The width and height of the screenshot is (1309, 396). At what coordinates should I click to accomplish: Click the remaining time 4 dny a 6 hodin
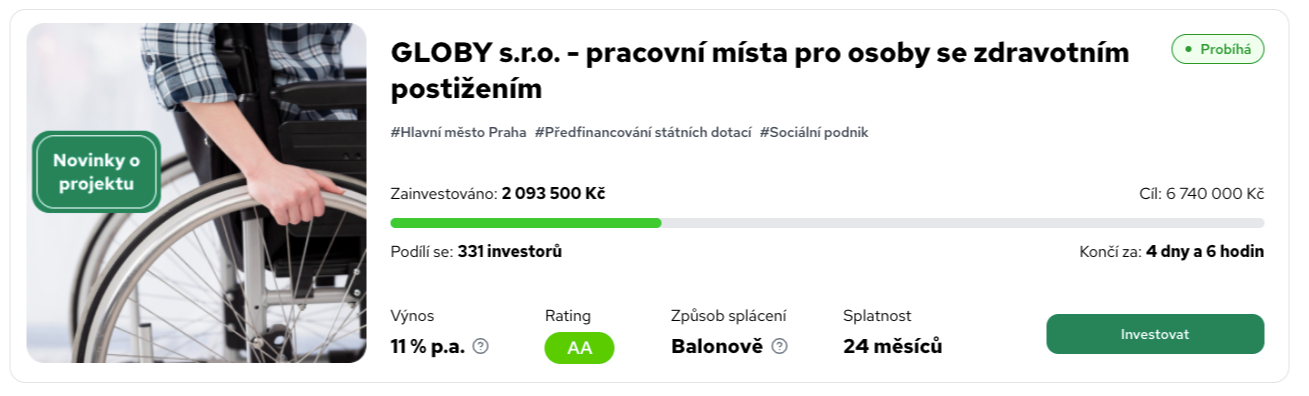[x=1205, y=251]
